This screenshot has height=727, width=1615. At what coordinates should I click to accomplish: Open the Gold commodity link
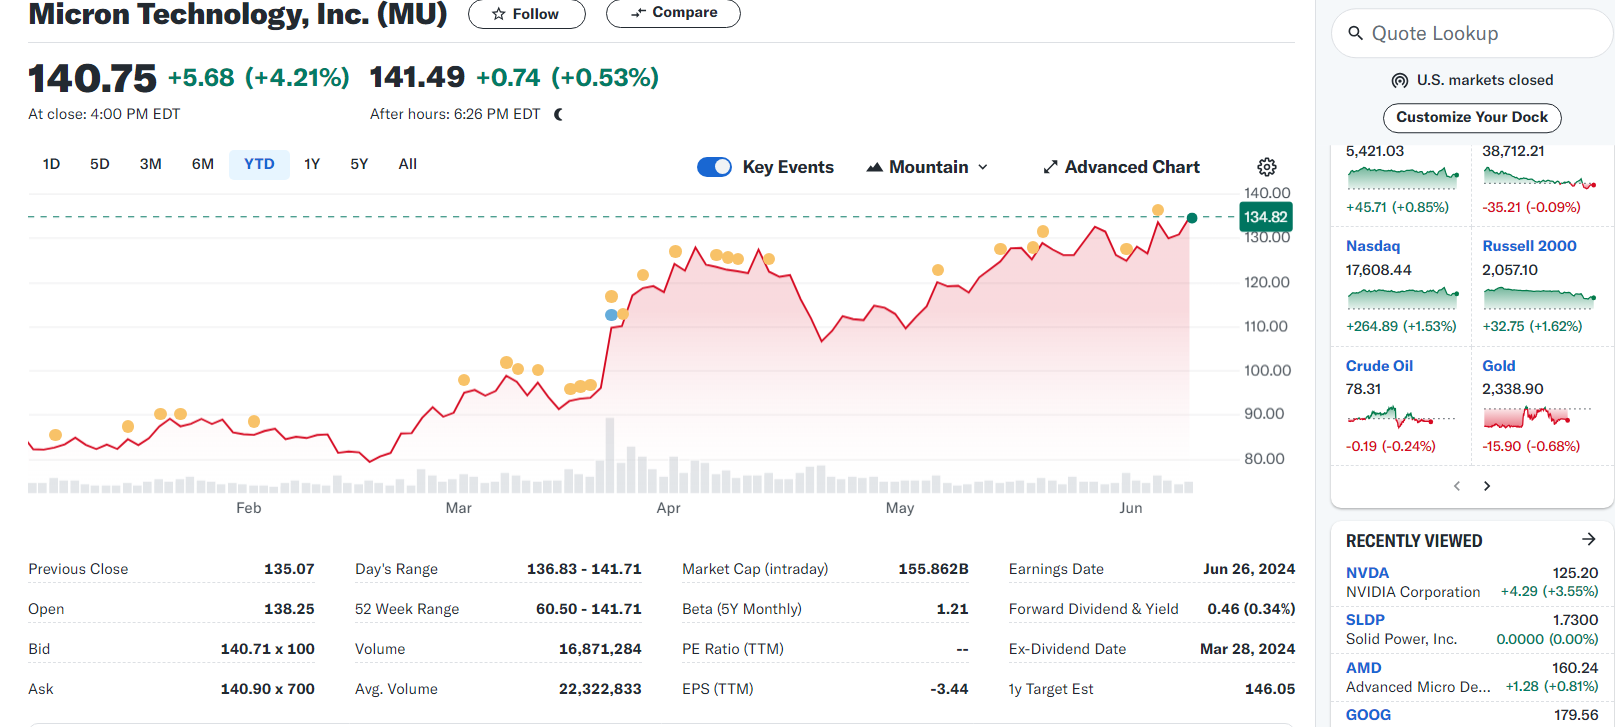tap(1498, 366)
